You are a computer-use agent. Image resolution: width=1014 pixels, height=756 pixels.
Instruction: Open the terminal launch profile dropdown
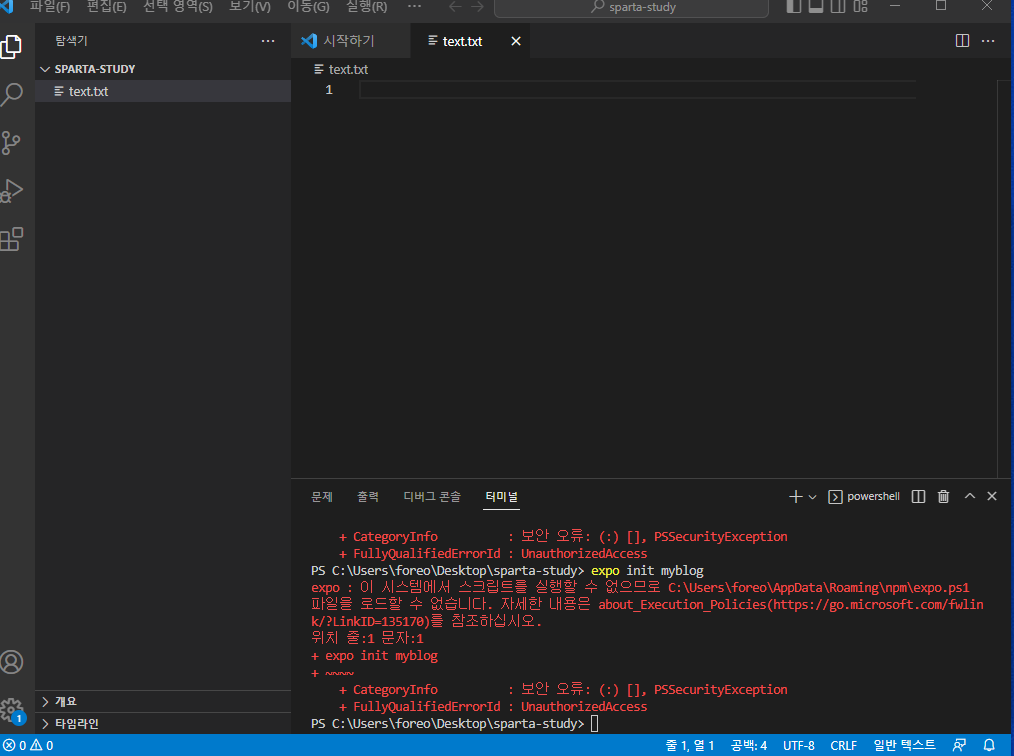tap(813, 497)
